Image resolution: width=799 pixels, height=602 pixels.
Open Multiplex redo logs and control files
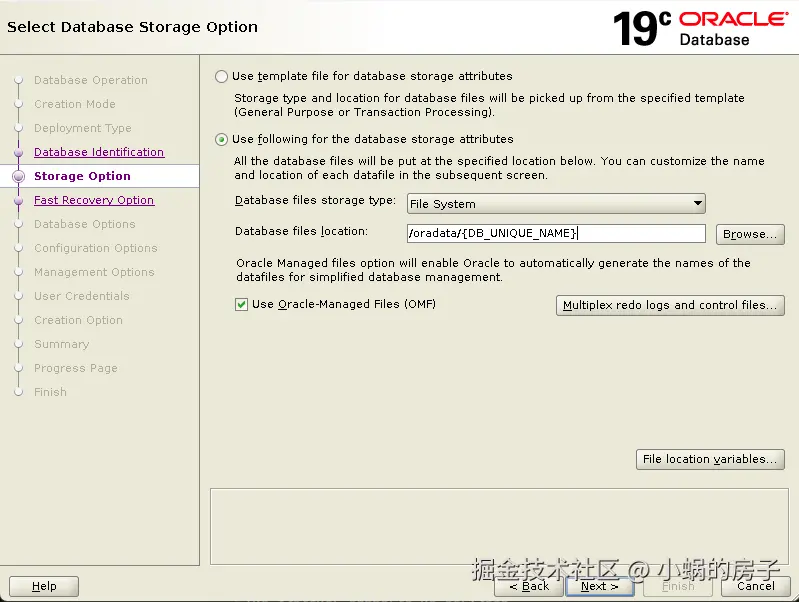[670, 305]
